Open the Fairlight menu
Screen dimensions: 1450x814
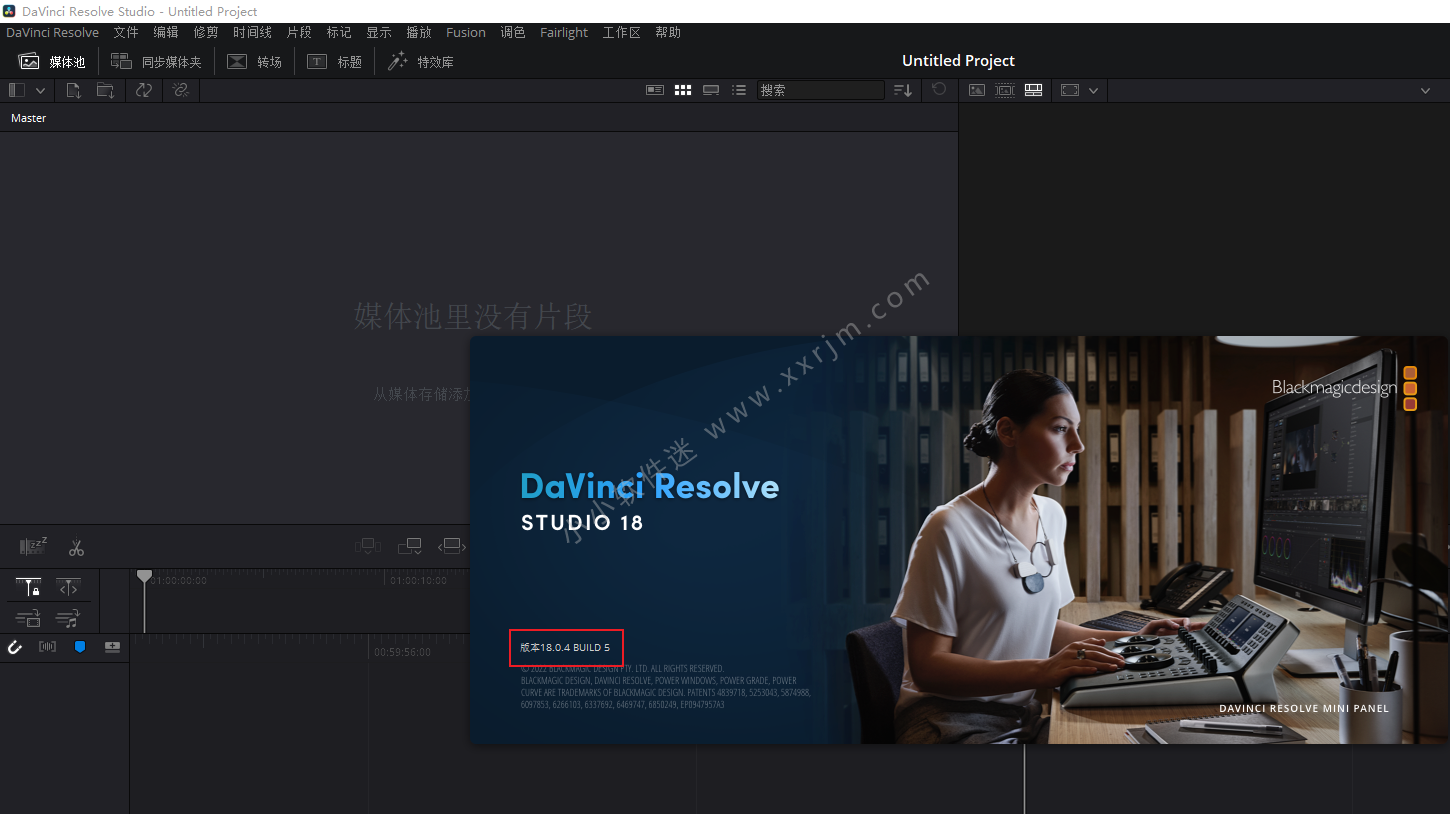coord(564,33)
